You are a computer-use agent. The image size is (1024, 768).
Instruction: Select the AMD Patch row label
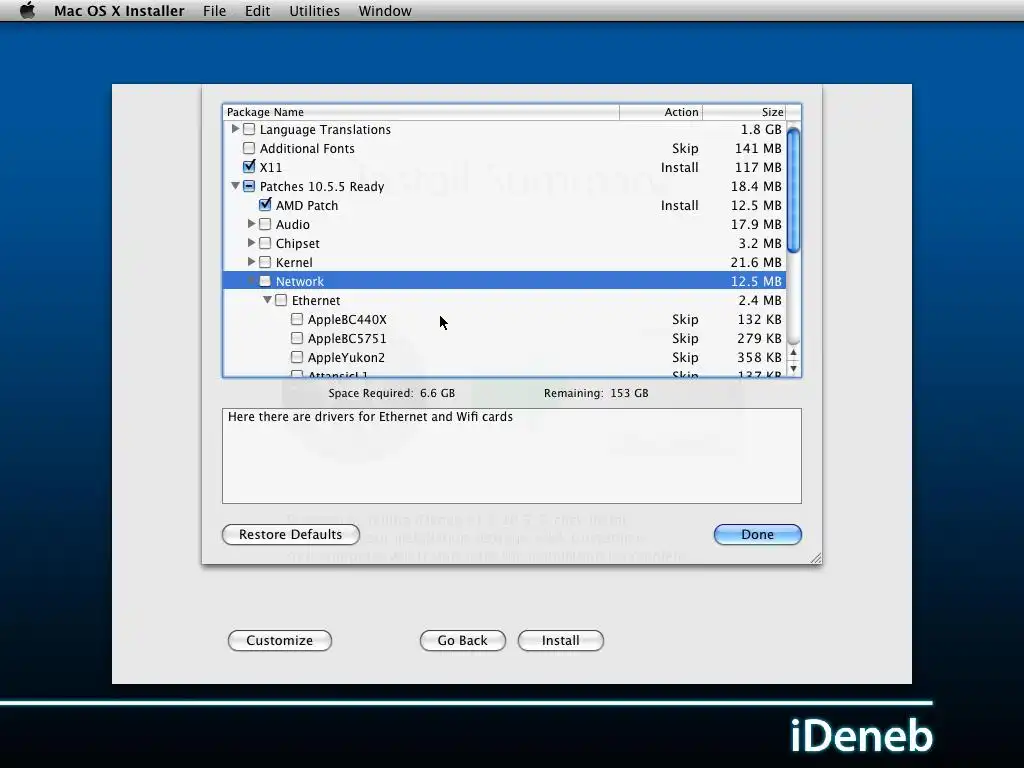pos(307,205)
